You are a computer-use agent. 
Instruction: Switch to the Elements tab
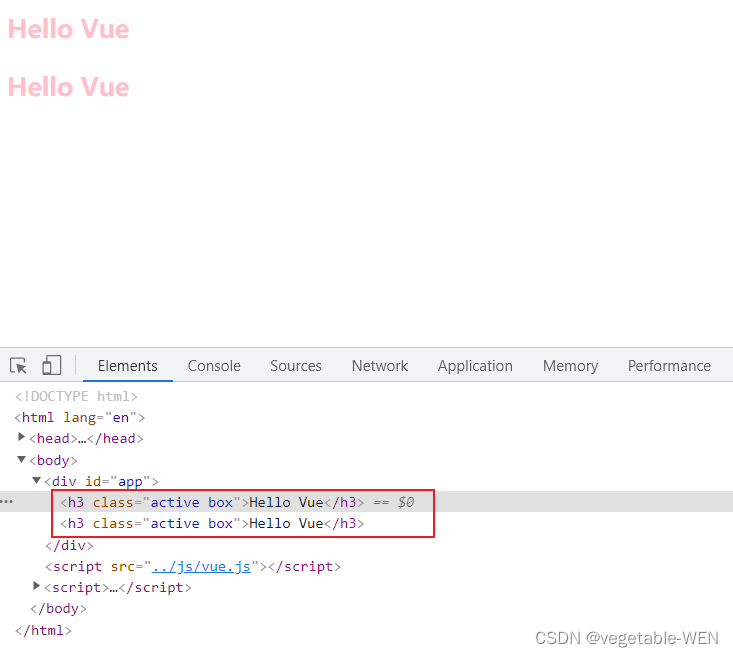(x=127, y=366)
